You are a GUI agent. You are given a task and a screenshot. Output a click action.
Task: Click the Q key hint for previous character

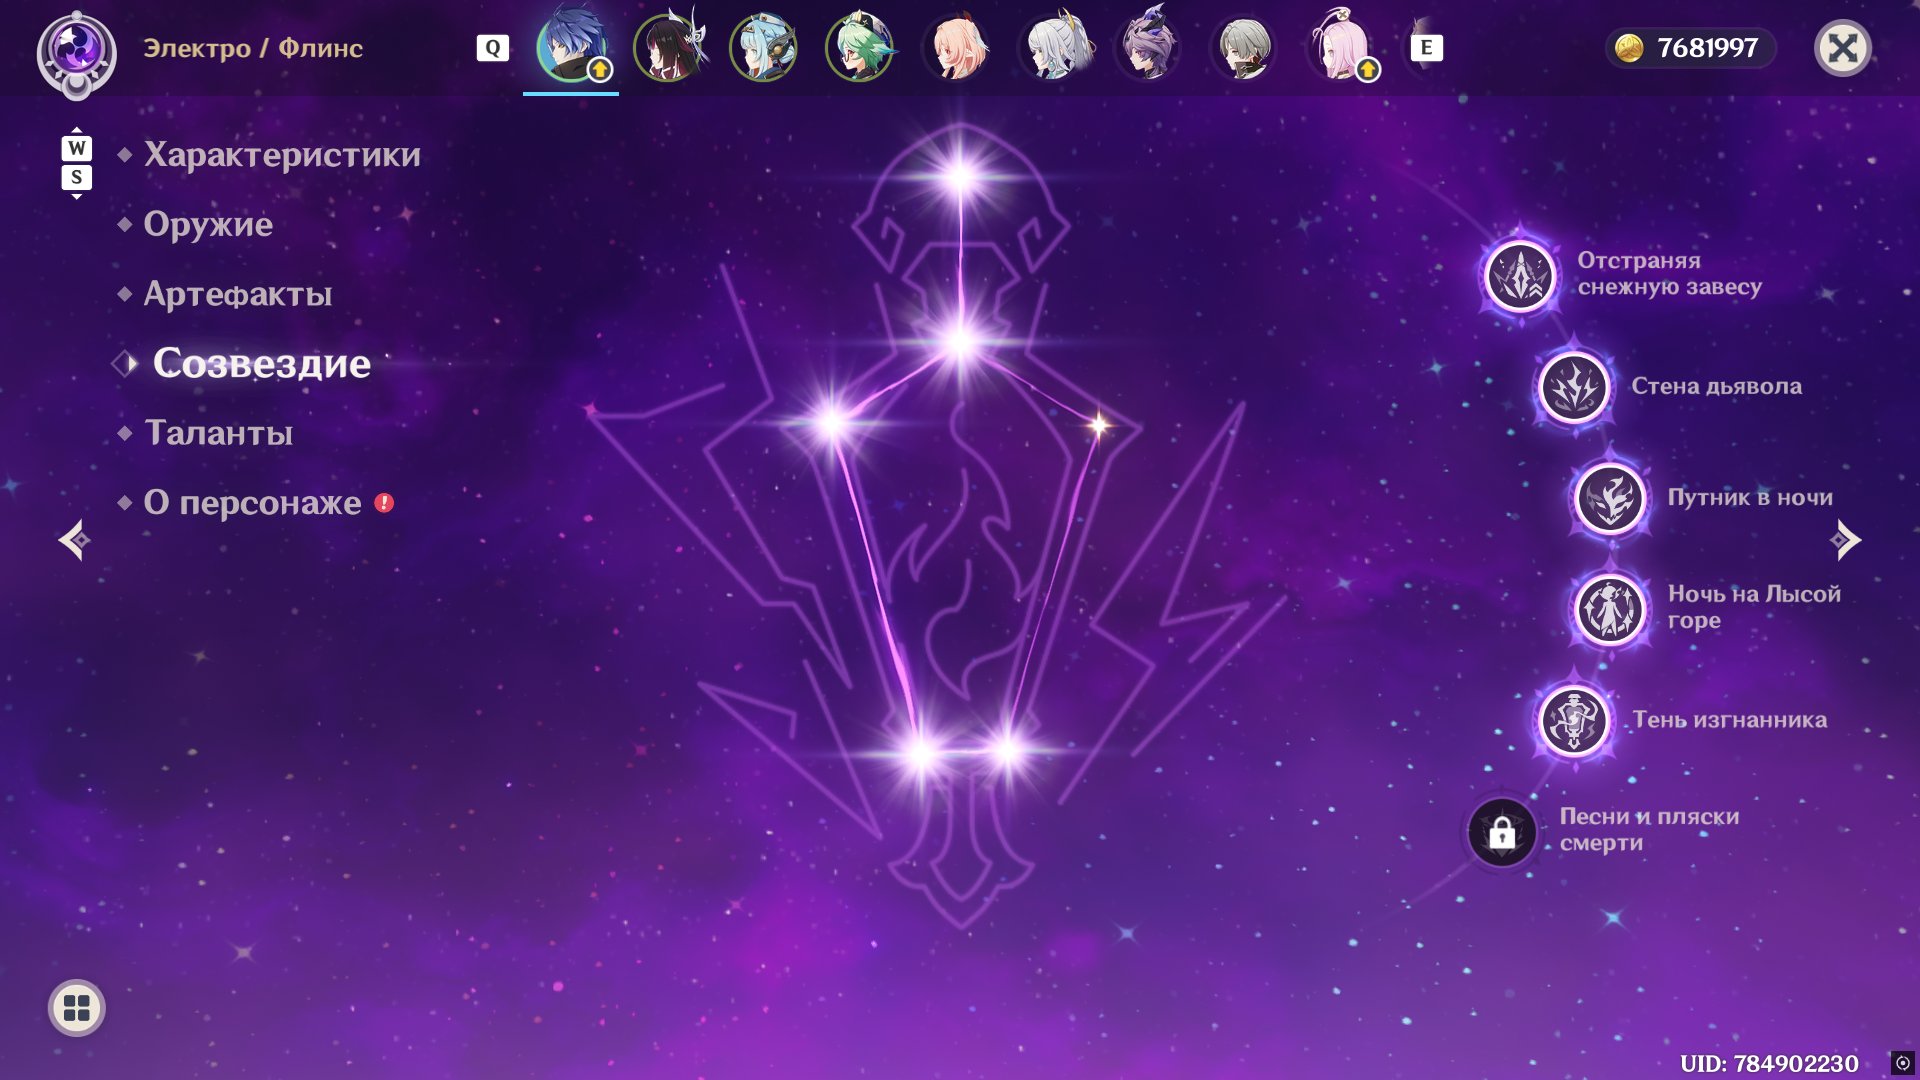tap(493, 48)
